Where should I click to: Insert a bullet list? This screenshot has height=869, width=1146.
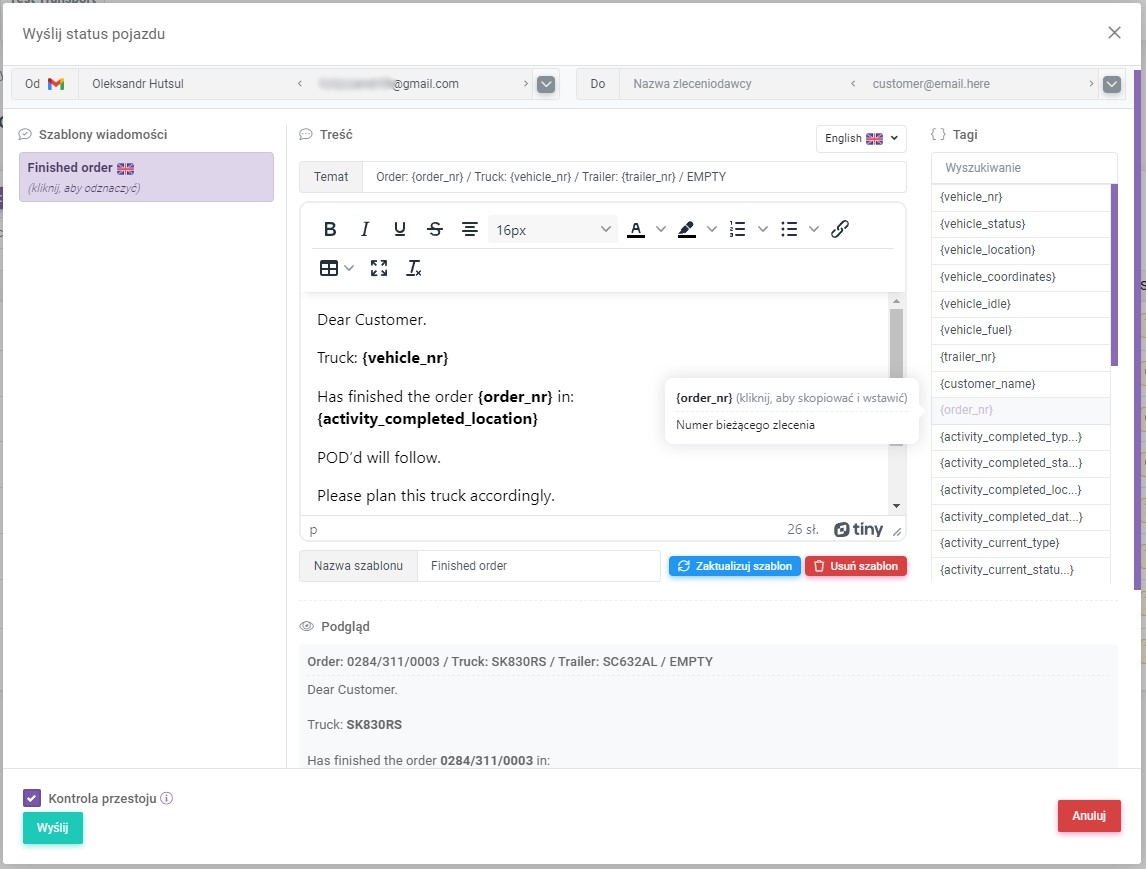coord(789,229)
